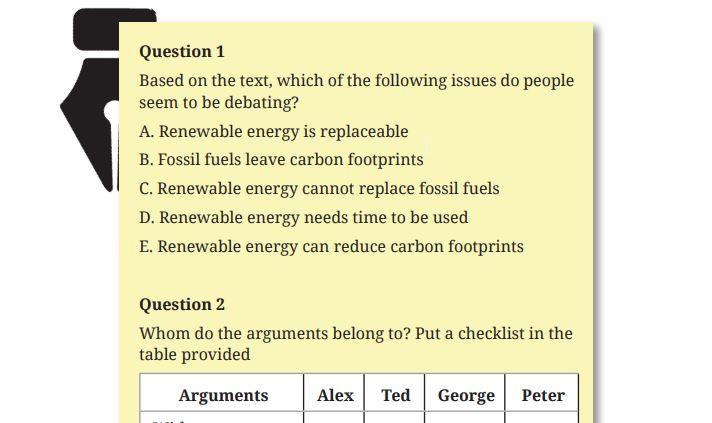Click the 'Whom do the arguments belong to?' line
This screenshot has height=423, width=712.
pyautogui.click(x=355, y=333)
